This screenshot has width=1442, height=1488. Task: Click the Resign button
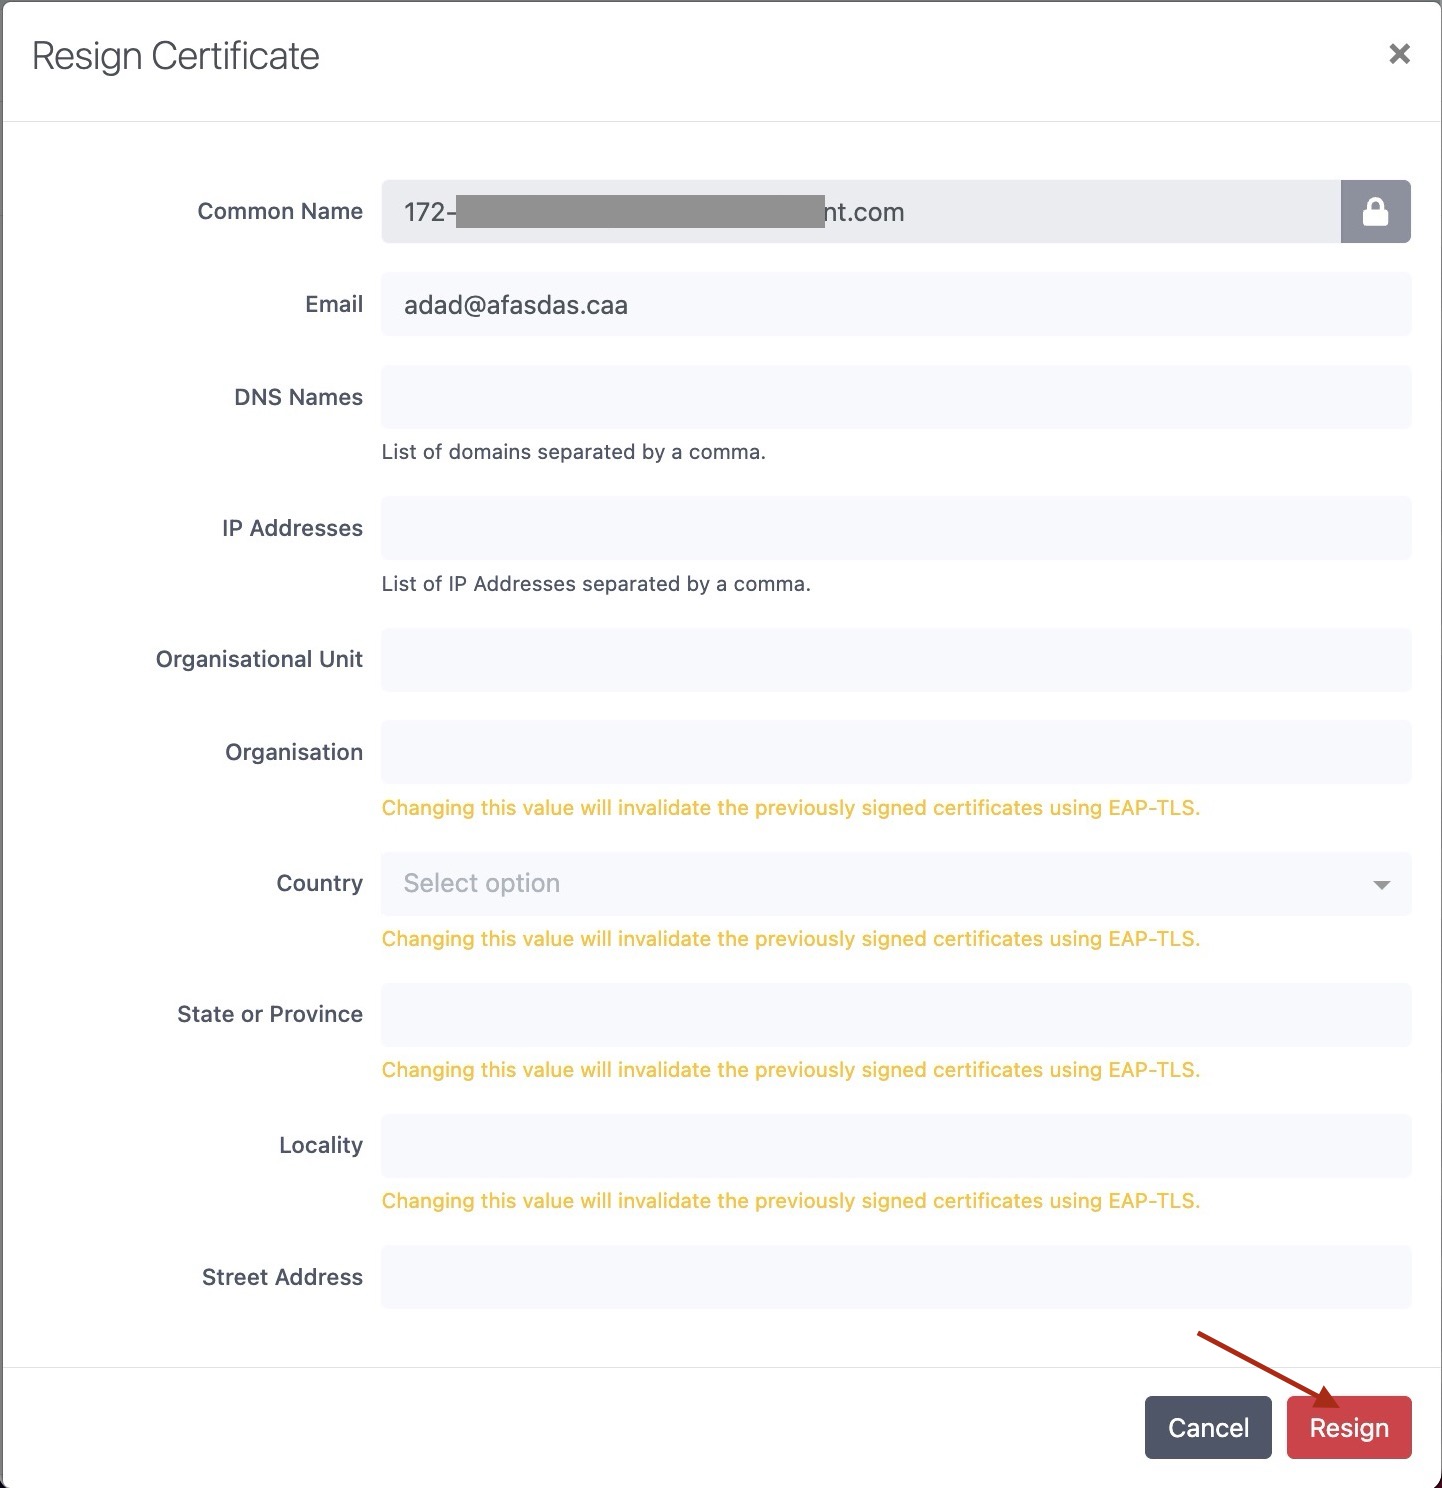point(1348,1427)
